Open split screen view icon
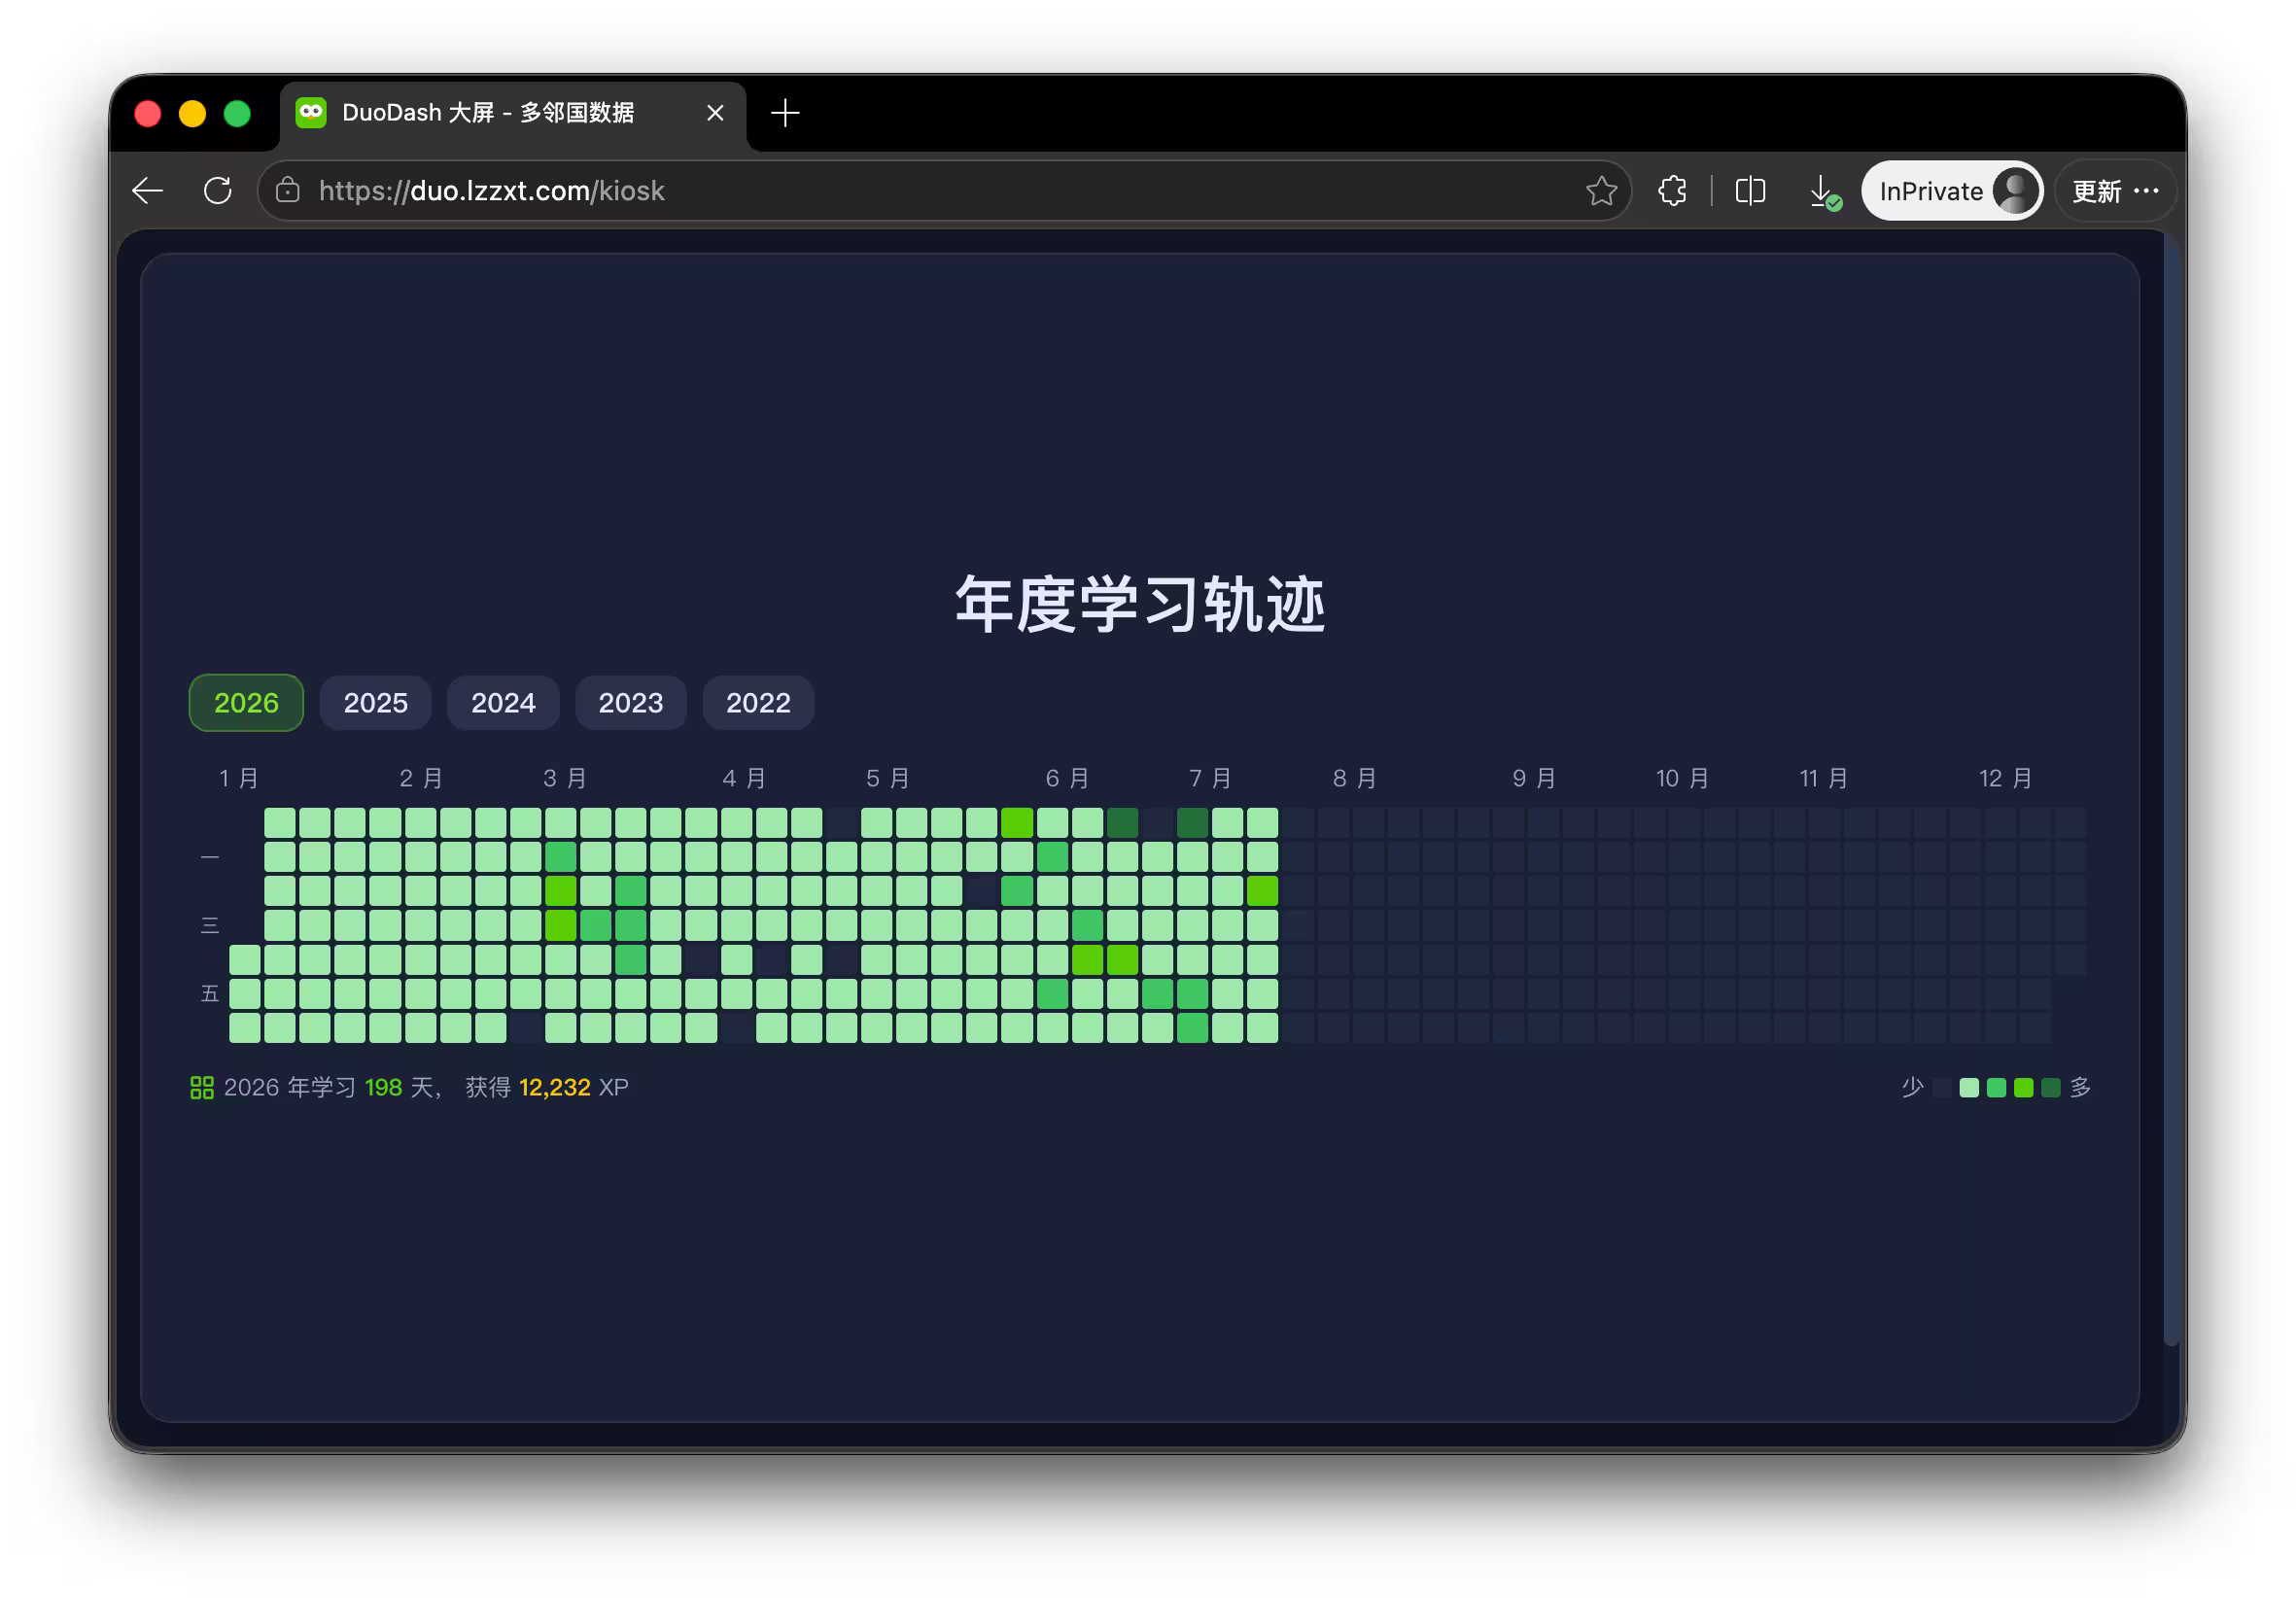Screen dimensions: 2296x1598 point(1750,191)
